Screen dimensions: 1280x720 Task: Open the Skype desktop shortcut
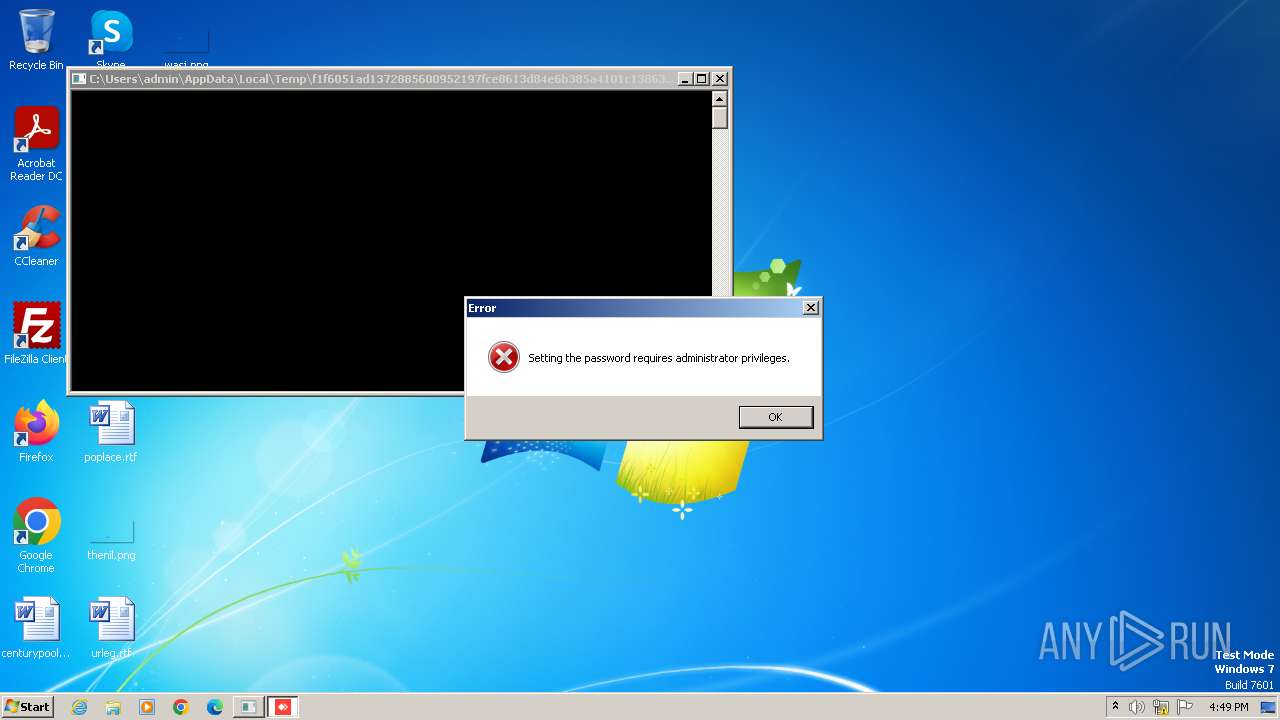click(111, 40)
